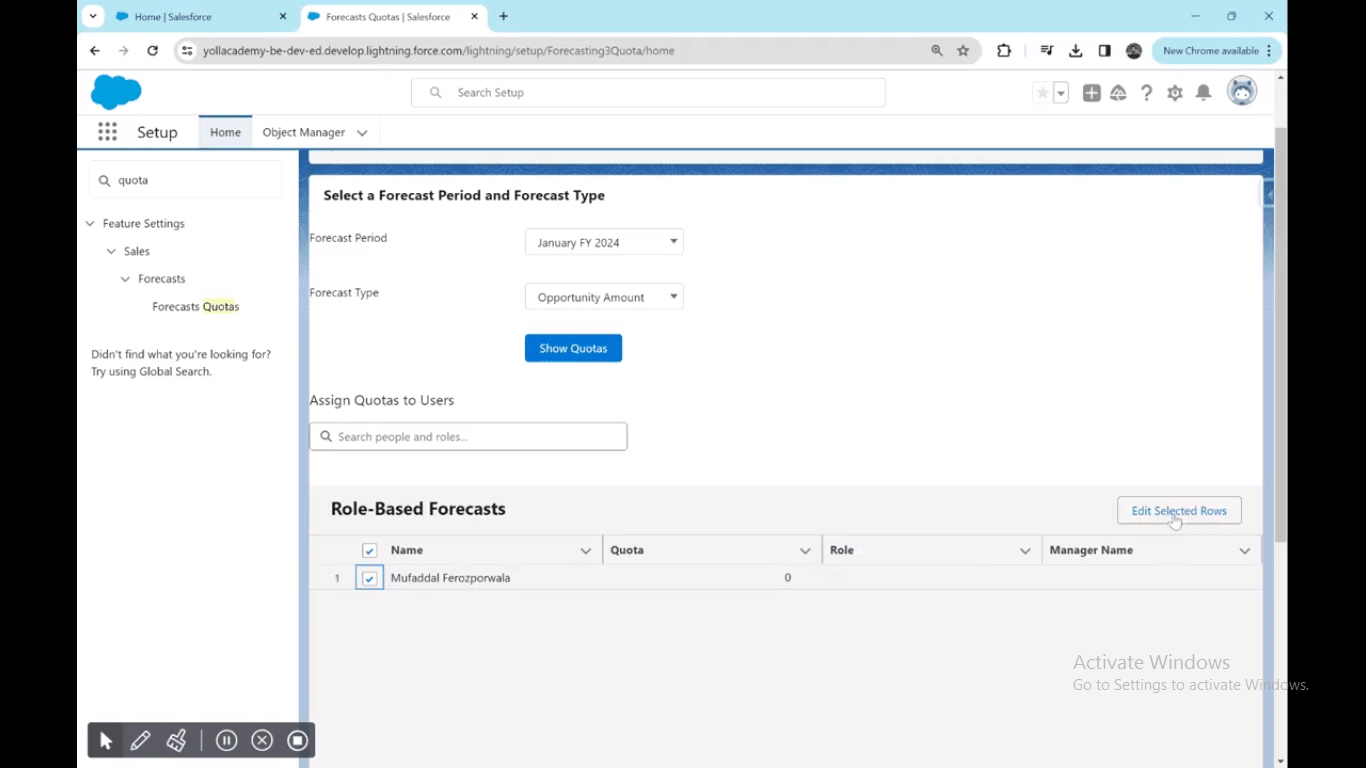
Task: Open the global create plus icon
Action: coord(1092,93)
